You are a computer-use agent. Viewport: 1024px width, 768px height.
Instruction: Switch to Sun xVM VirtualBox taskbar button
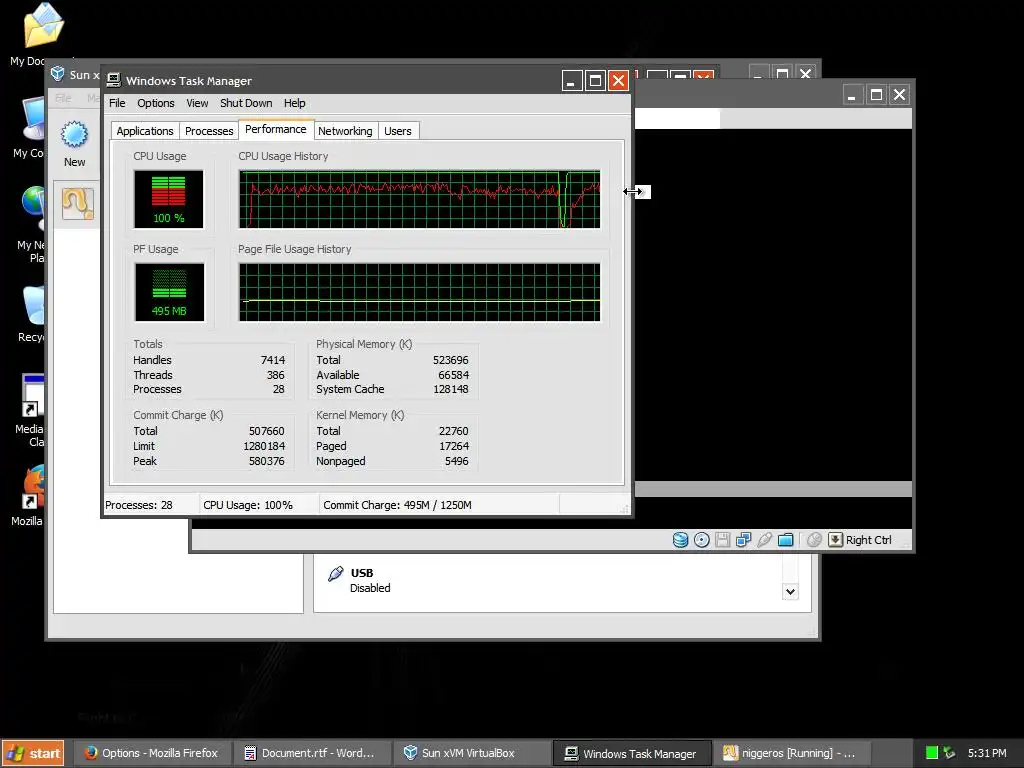pos(472,753)
